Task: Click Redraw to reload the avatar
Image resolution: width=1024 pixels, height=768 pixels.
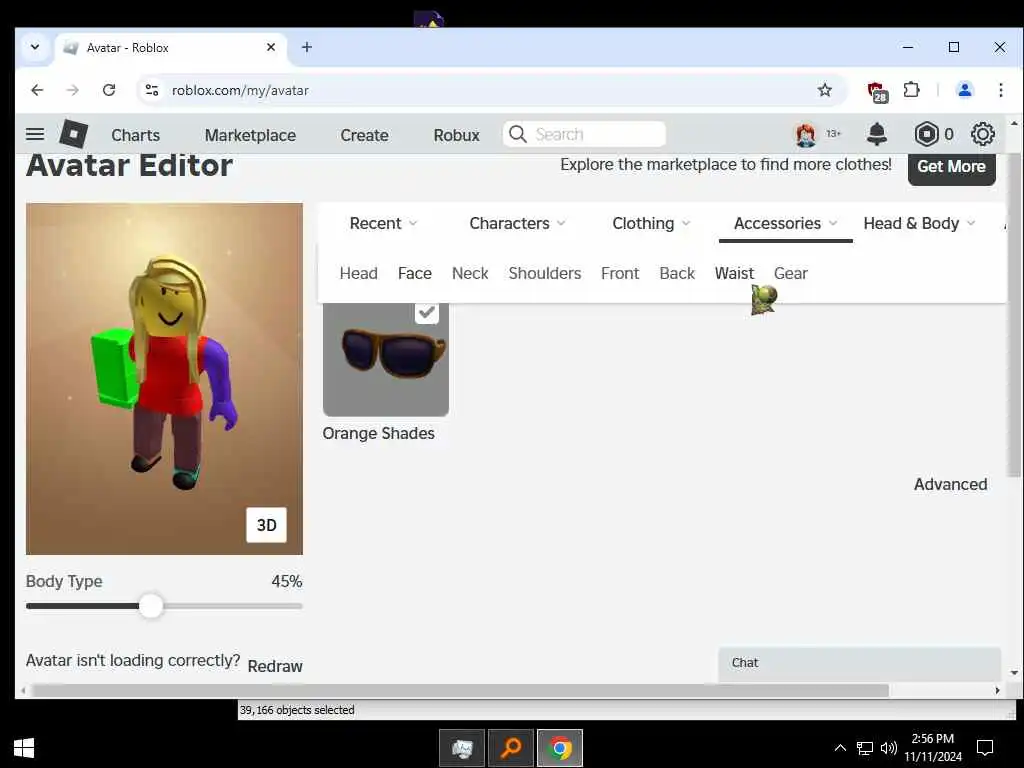Action: pyautogui.click(x=275, y=666)
